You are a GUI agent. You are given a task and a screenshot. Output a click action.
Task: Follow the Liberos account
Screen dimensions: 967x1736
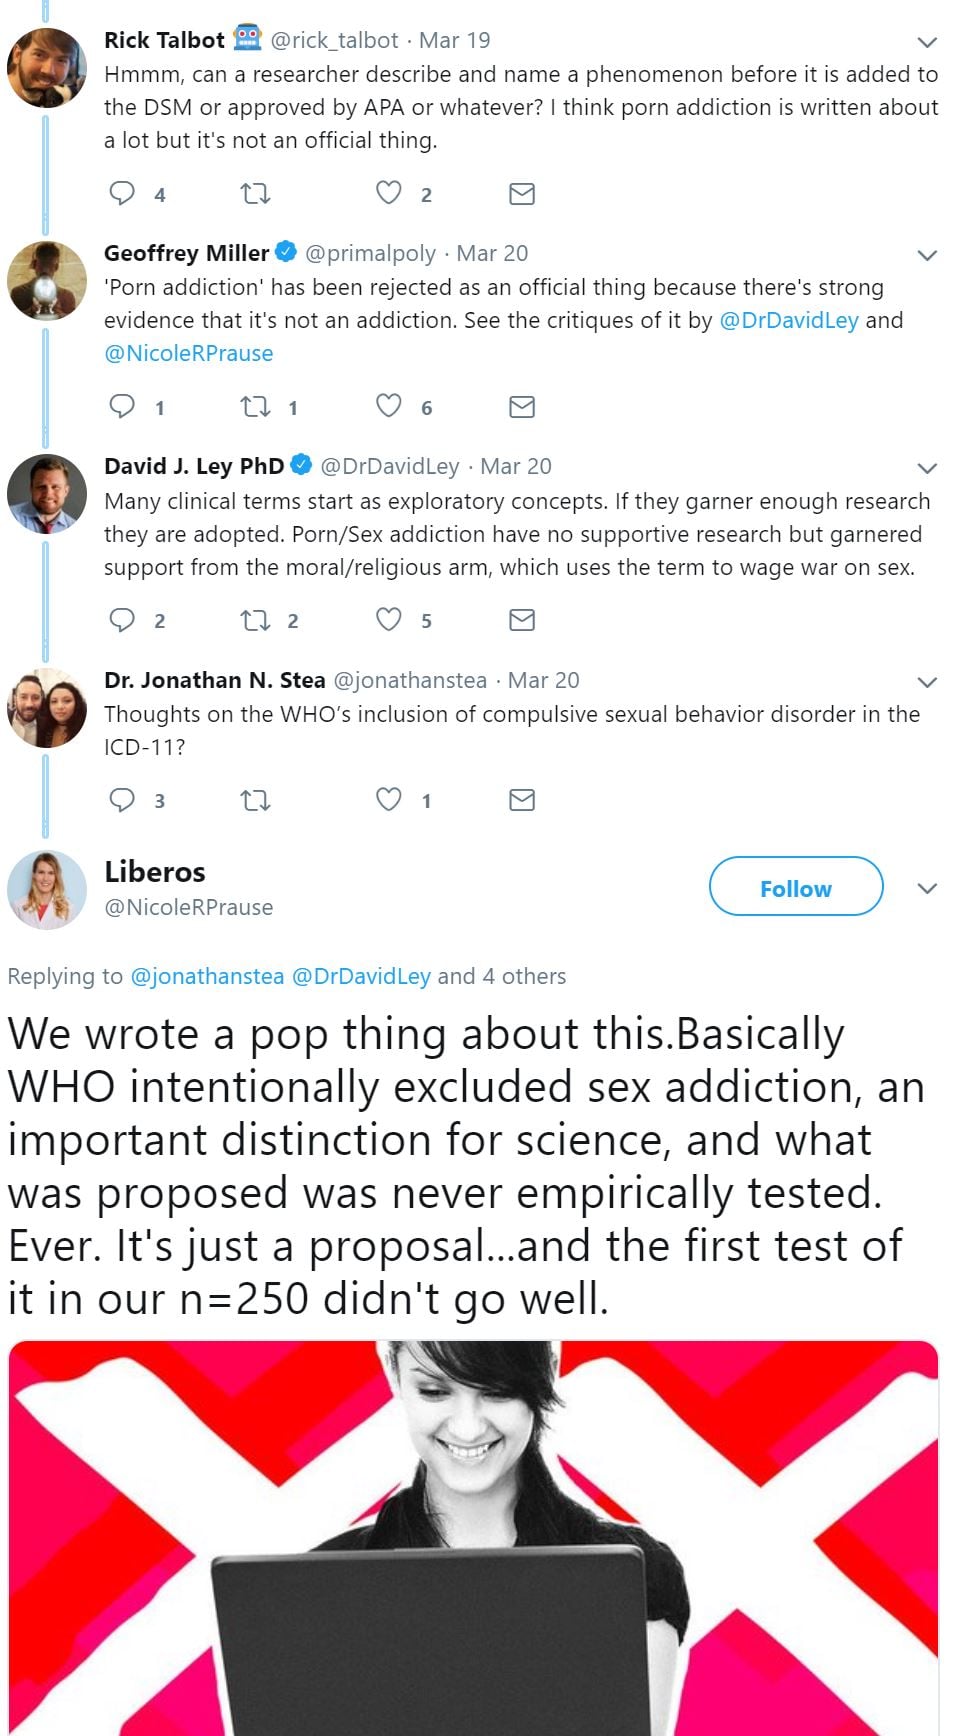tap(795, 887)
